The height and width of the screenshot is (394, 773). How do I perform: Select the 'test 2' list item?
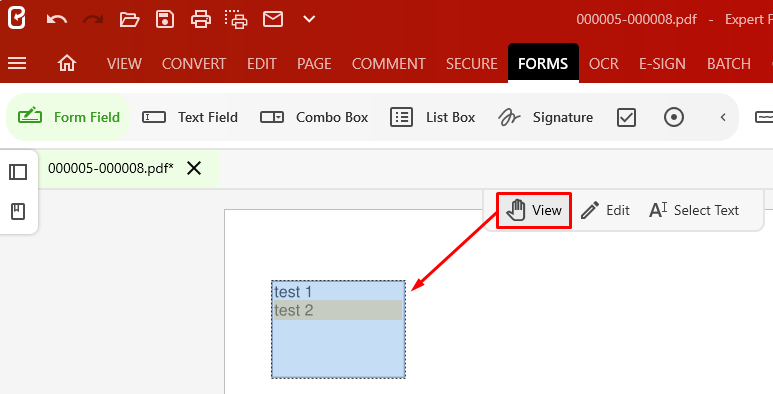[x=338, y=310]
